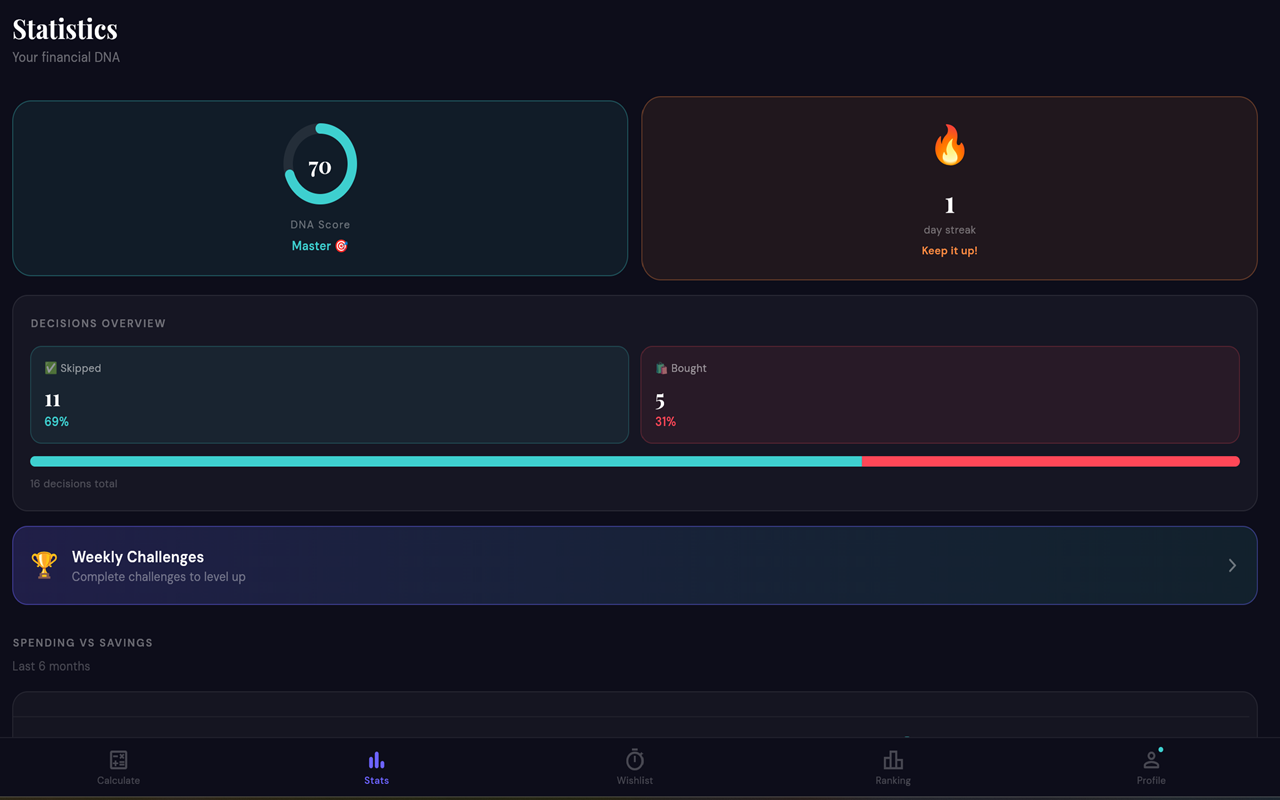The width and height of the screenshot is (1280, 800).
Task: Click the teal skipped portion of decisions bar
Action: coord(446,461)
